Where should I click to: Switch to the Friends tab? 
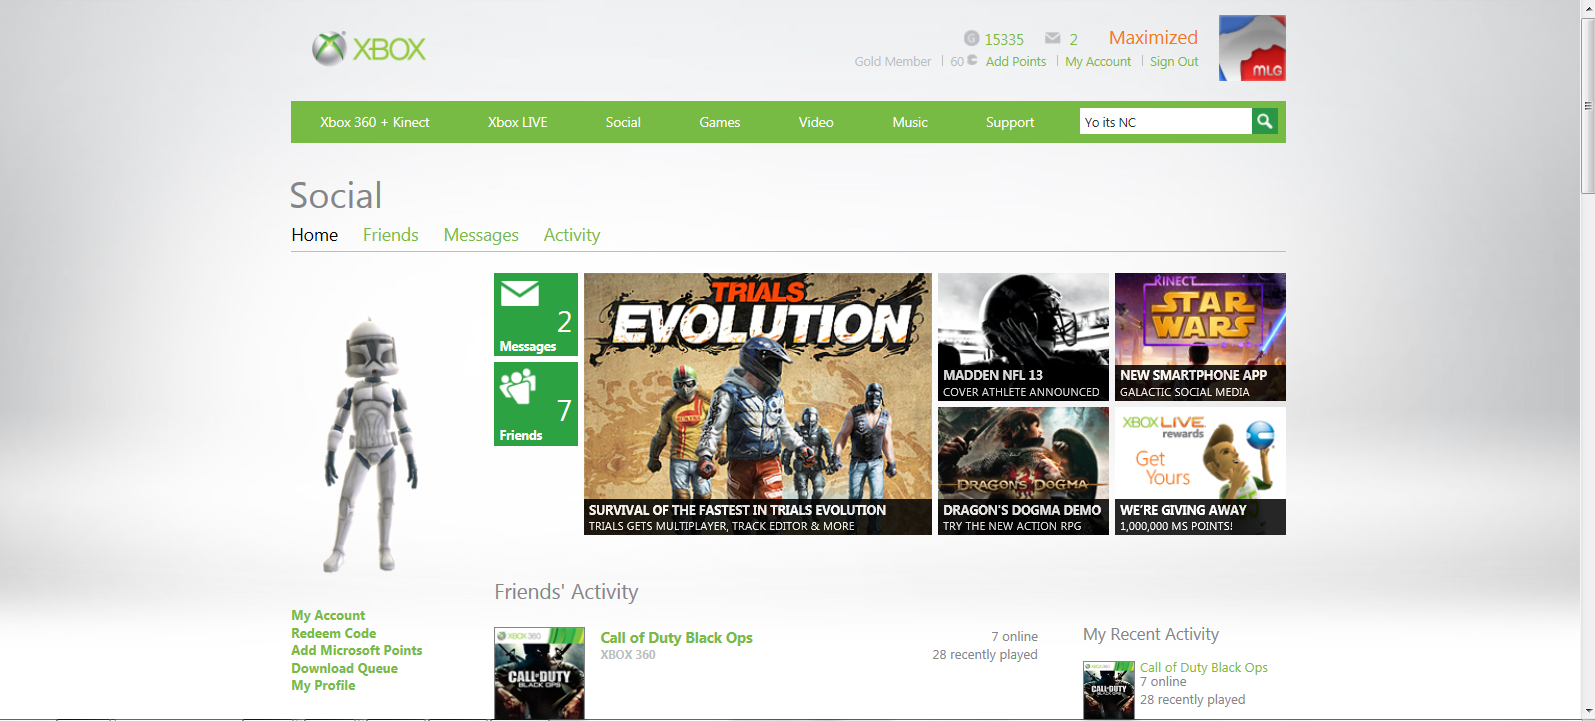391,235
